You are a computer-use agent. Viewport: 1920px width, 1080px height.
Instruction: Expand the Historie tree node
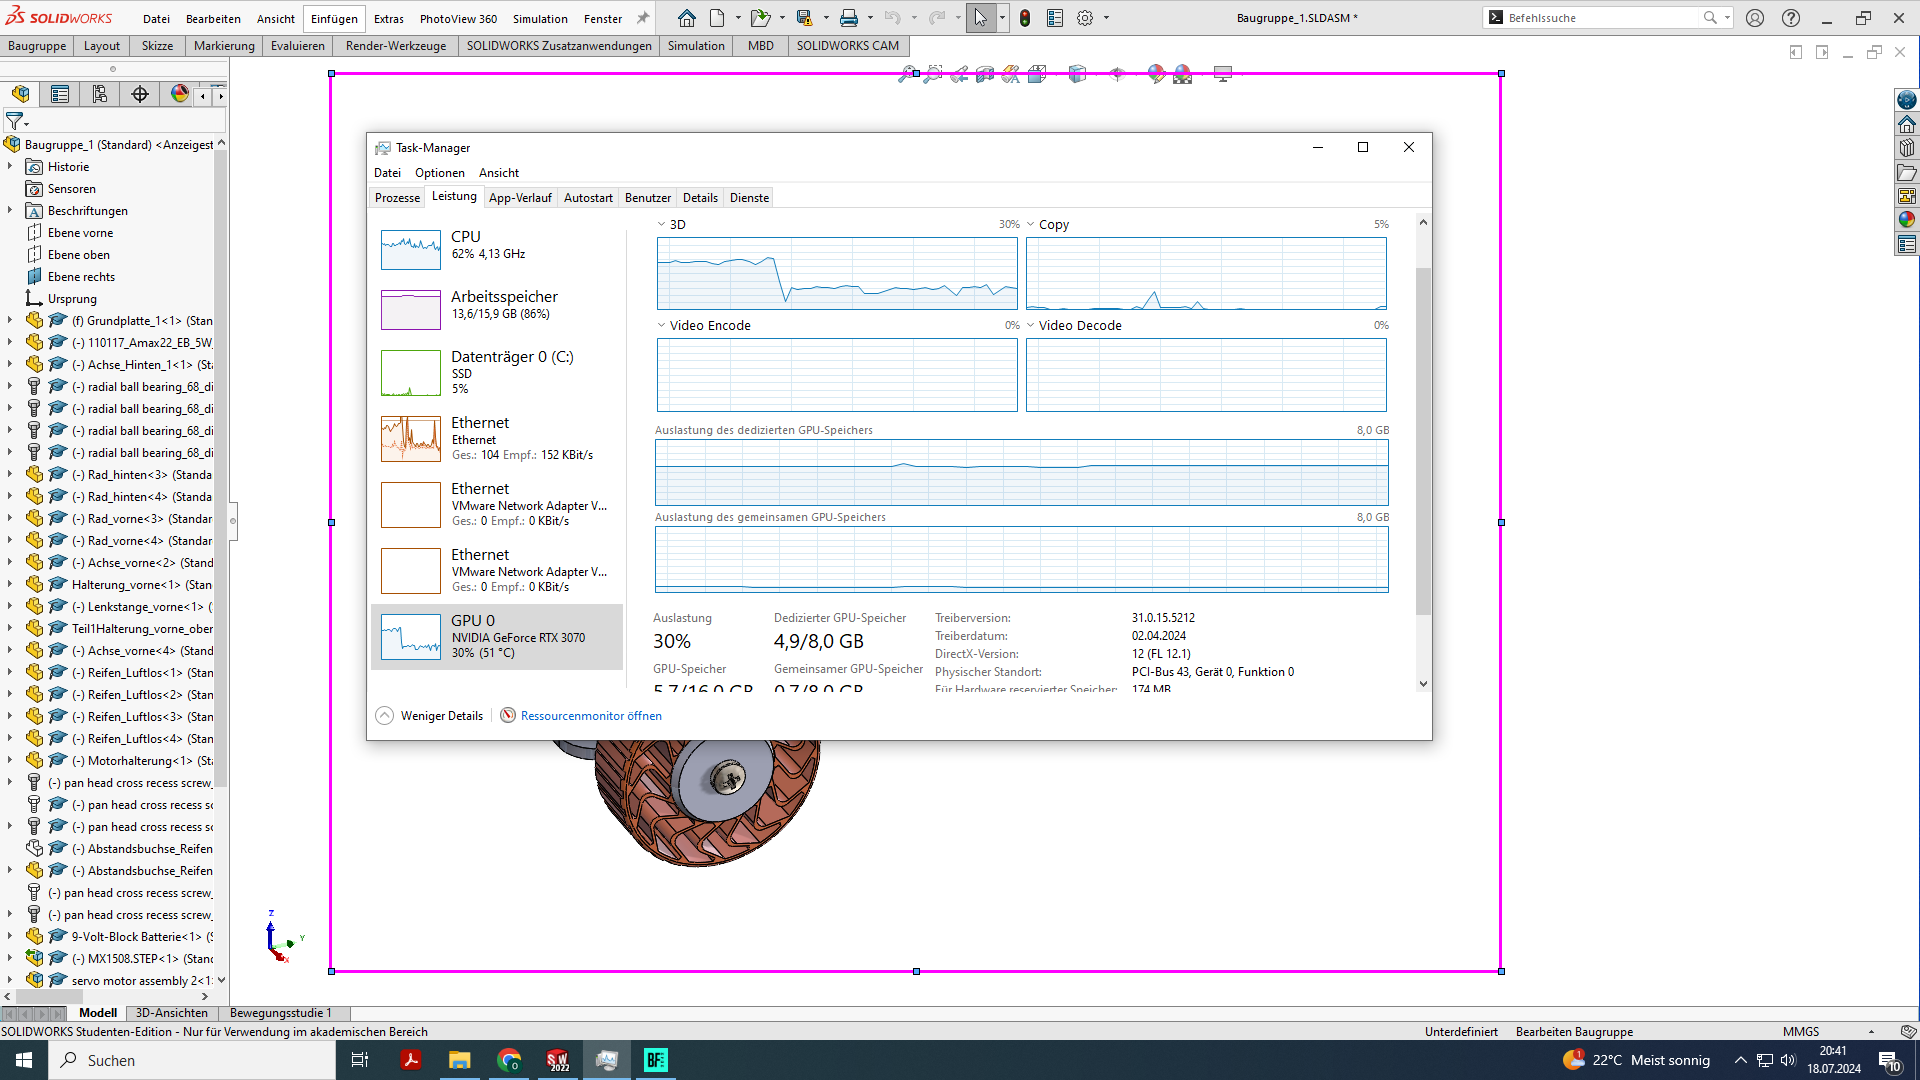click(x=10, y=167)
